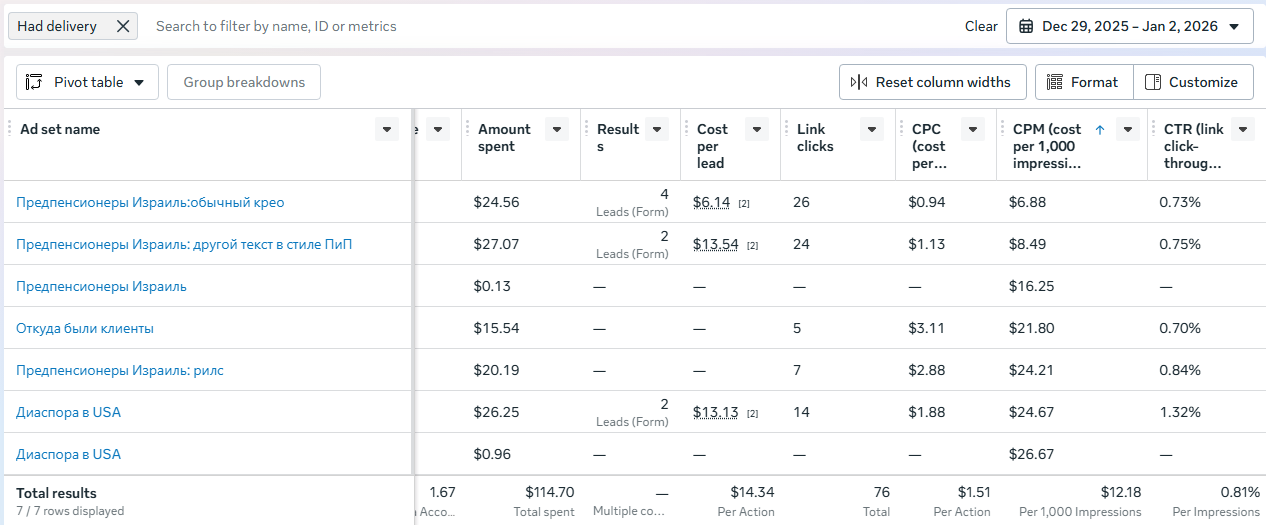Click Ad set name drag handle
The image size is (1266, 525).
10,128
